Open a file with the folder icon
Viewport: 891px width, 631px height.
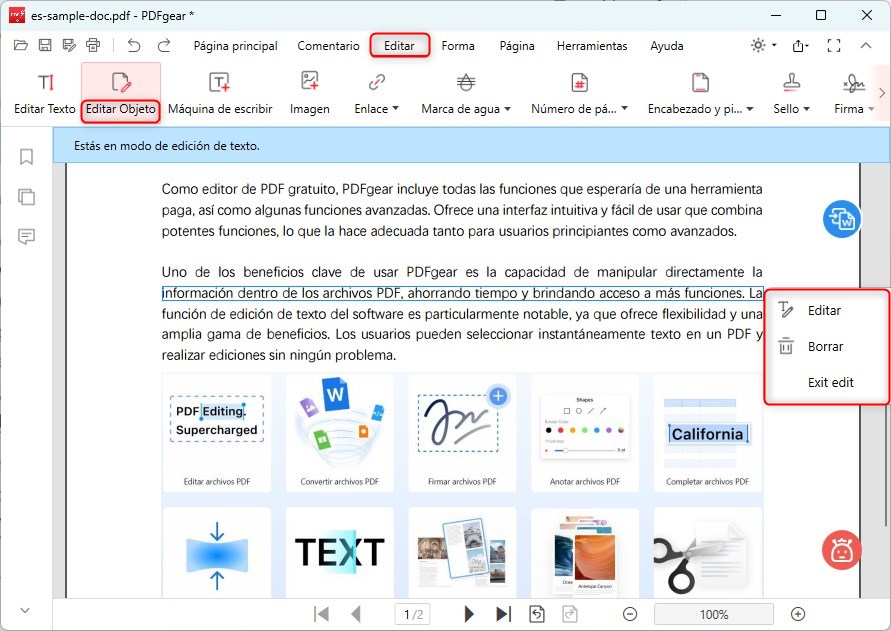point(21,45)
